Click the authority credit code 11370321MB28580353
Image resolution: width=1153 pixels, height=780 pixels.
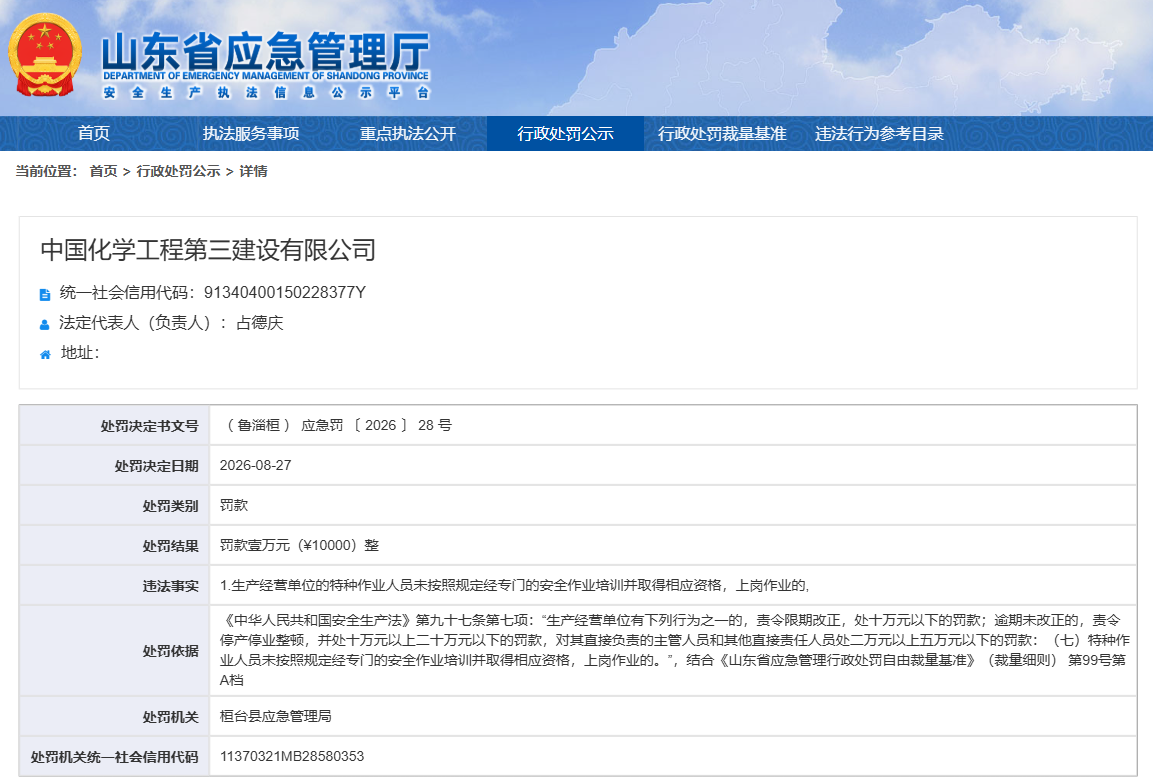point(292,756)
